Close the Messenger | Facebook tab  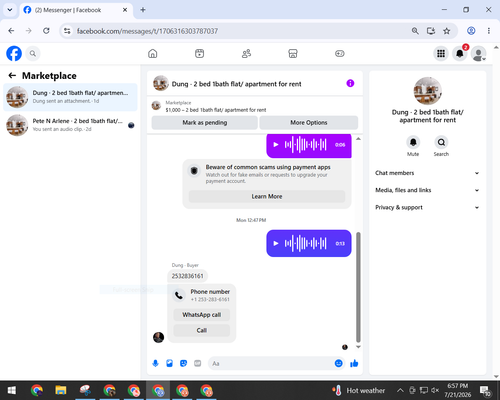click(x=125, y=10)
